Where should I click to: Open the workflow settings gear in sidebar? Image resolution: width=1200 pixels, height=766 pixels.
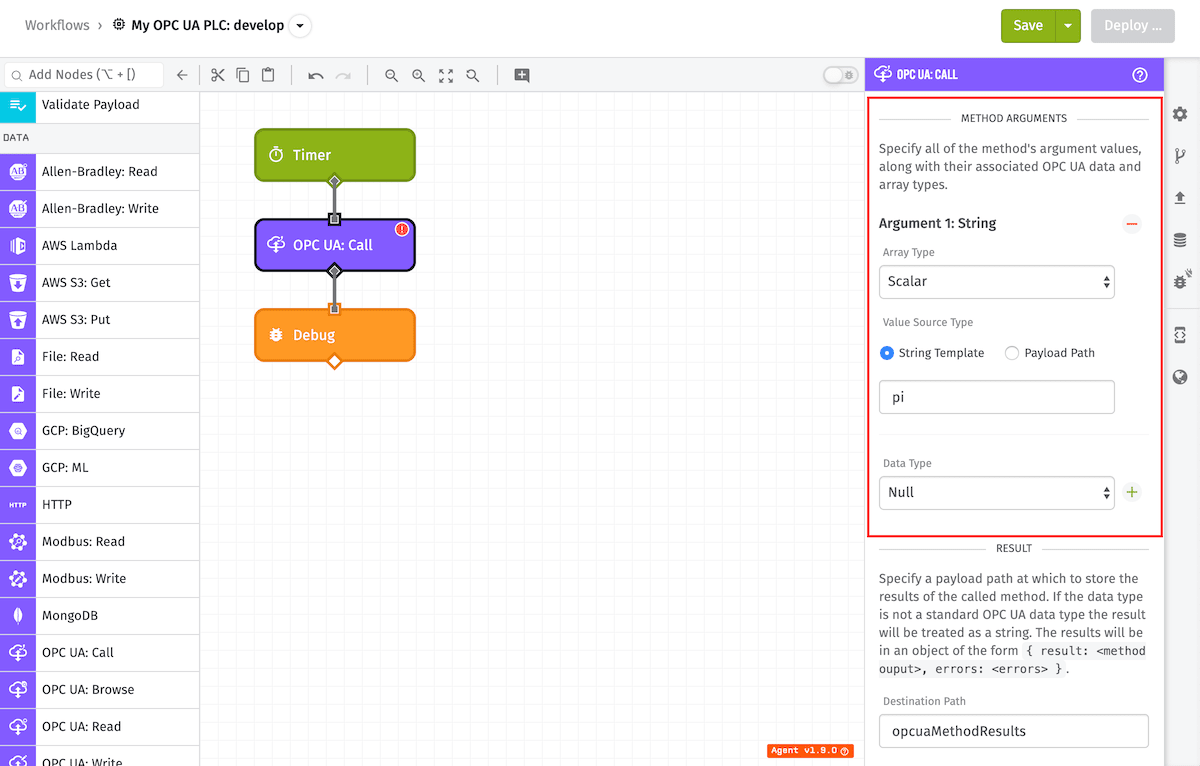[x=1180, y=114]
